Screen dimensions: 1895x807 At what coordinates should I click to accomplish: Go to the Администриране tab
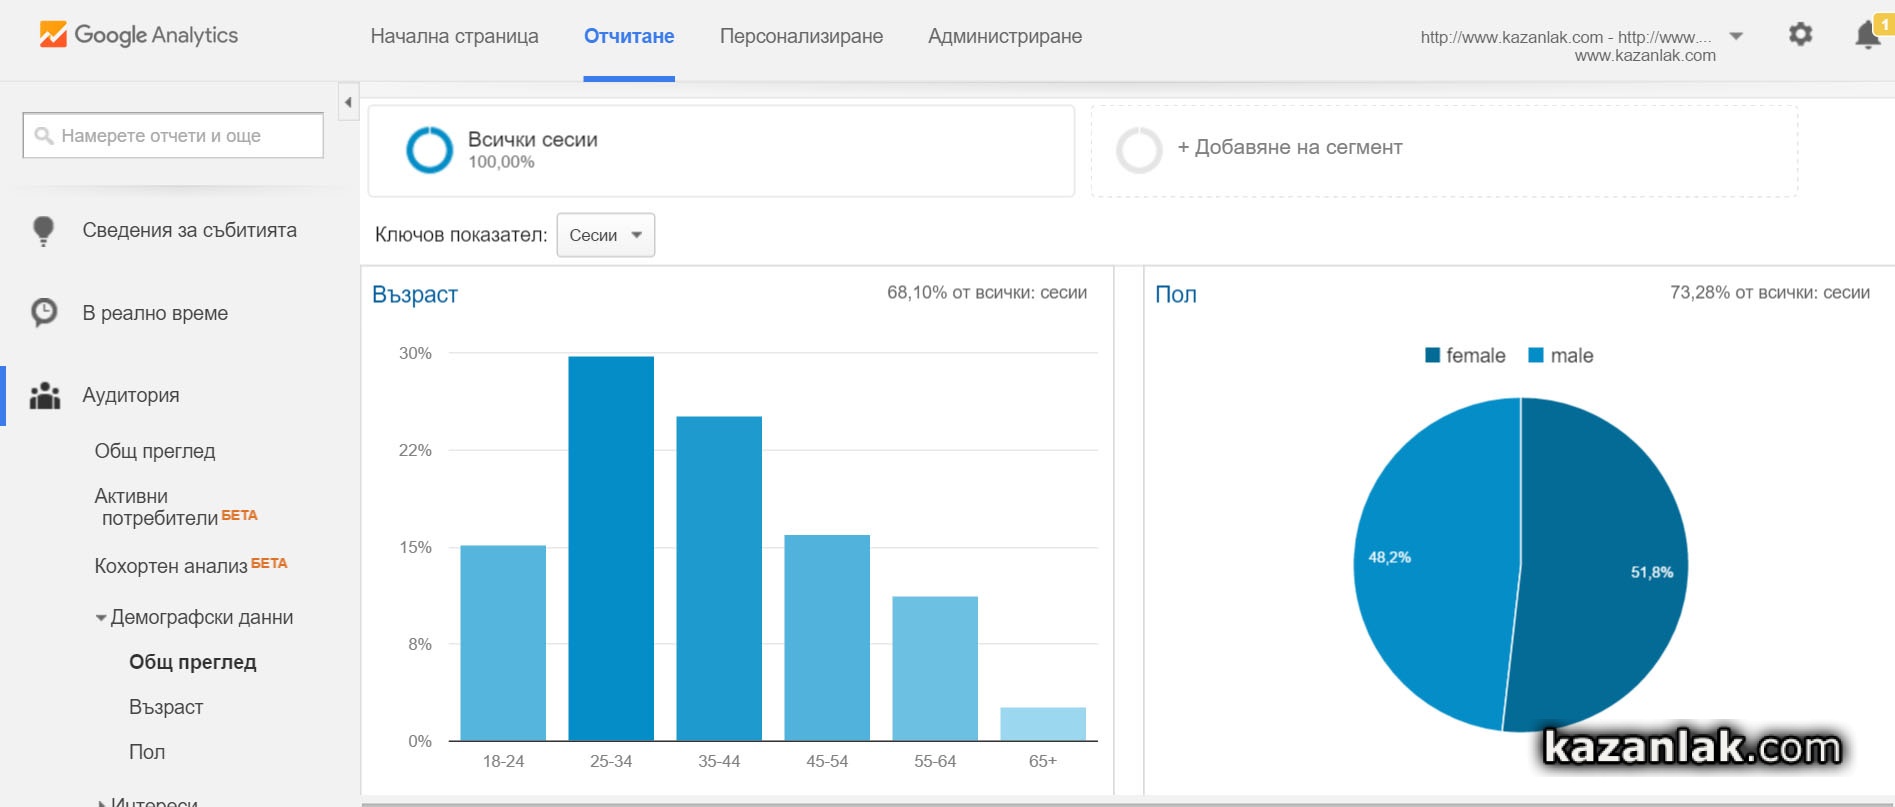[1004, 37]
